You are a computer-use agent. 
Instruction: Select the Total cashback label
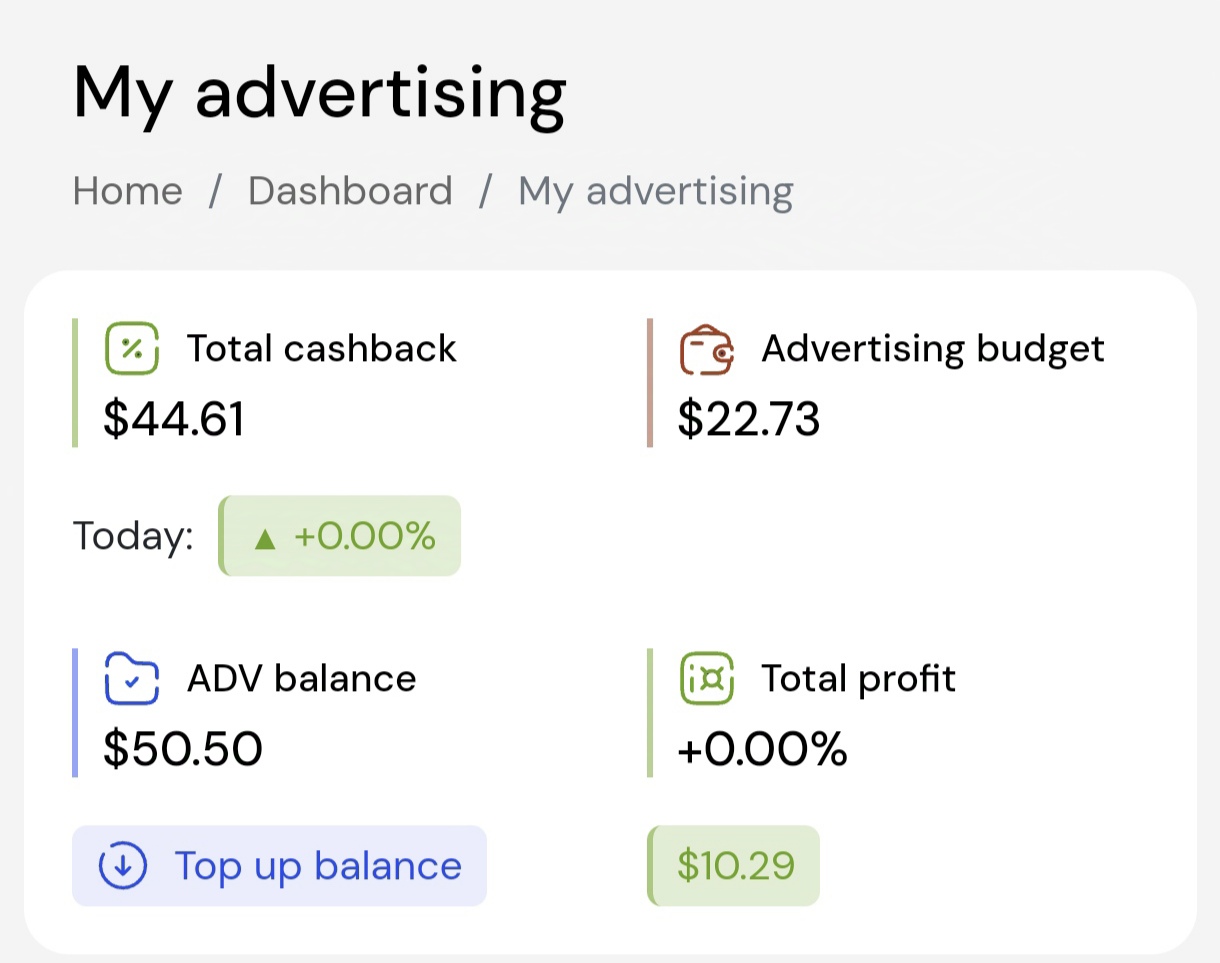(x=321, y=348)
